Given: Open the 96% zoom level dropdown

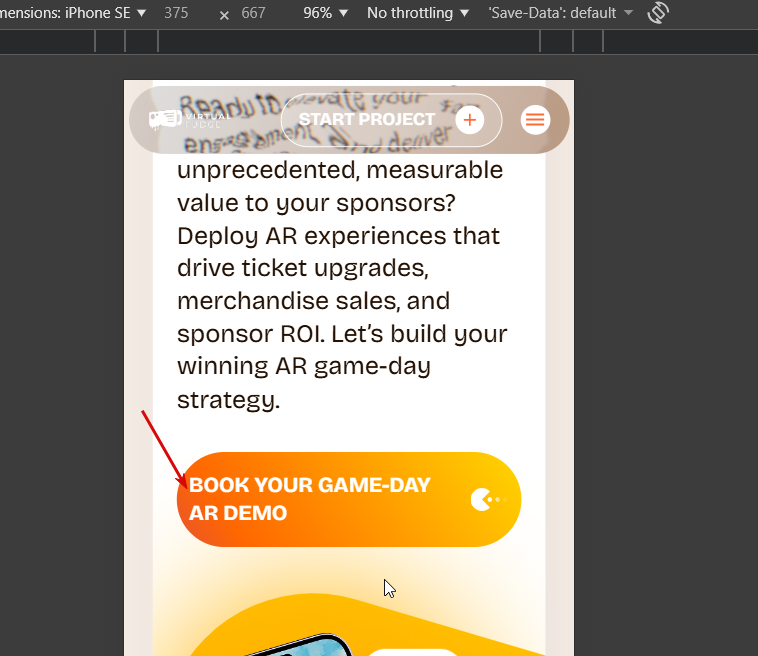Looking at the screenshot, I should 325,13.
